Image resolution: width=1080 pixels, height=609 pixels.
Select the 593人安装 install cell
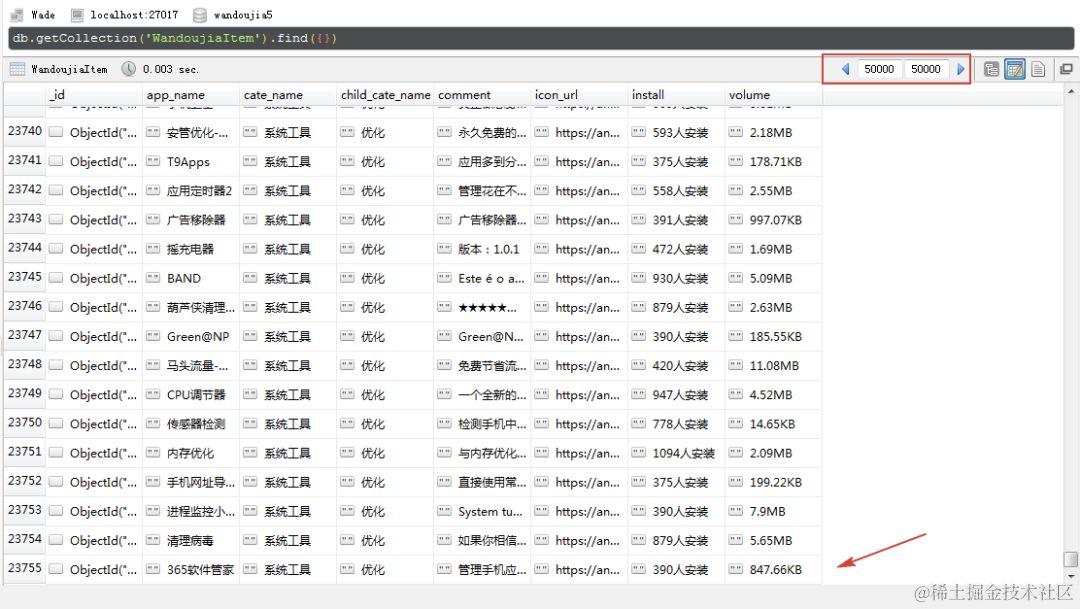(x=676, y=132)
